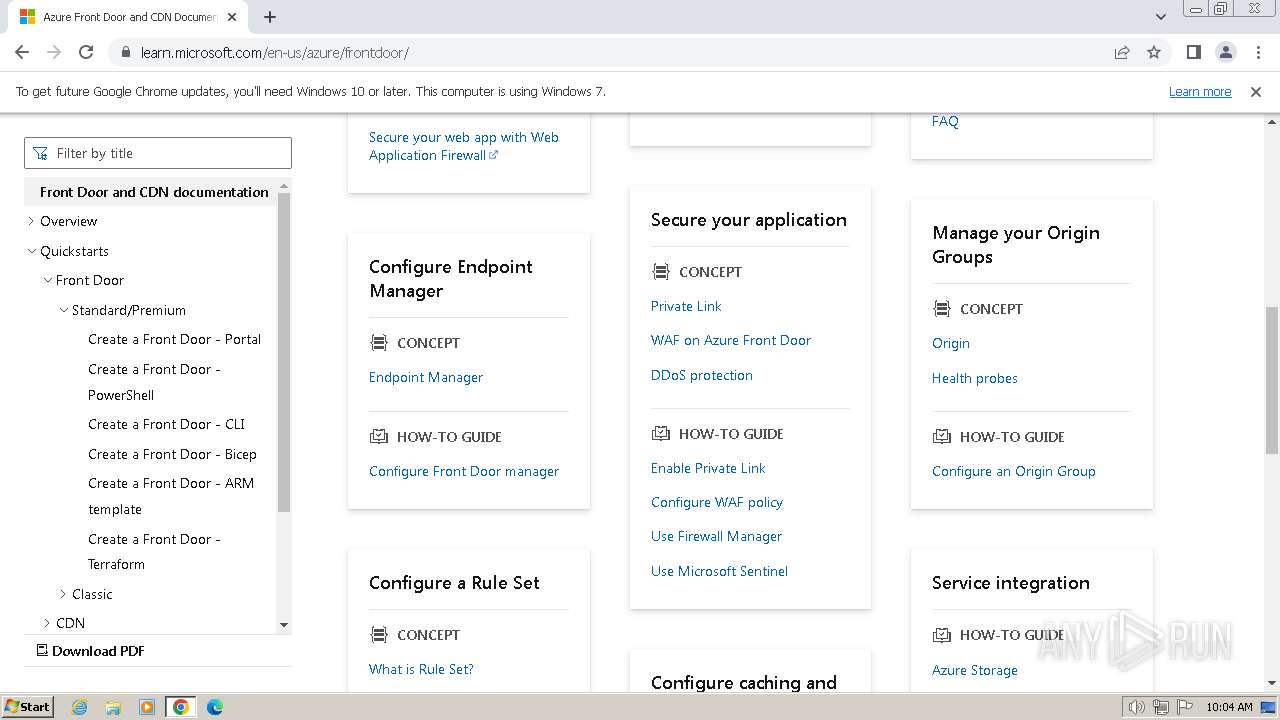This screenshot has width=1280, height=720.
Task: Open the Chrome three-dot menu
Action: coord(1257,52)
